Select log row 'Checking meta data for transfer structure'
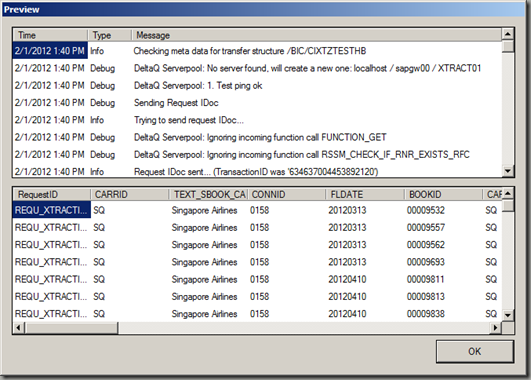Image resolution: width=531 pixels, height=380 pixels. click(x=257, y=51)
